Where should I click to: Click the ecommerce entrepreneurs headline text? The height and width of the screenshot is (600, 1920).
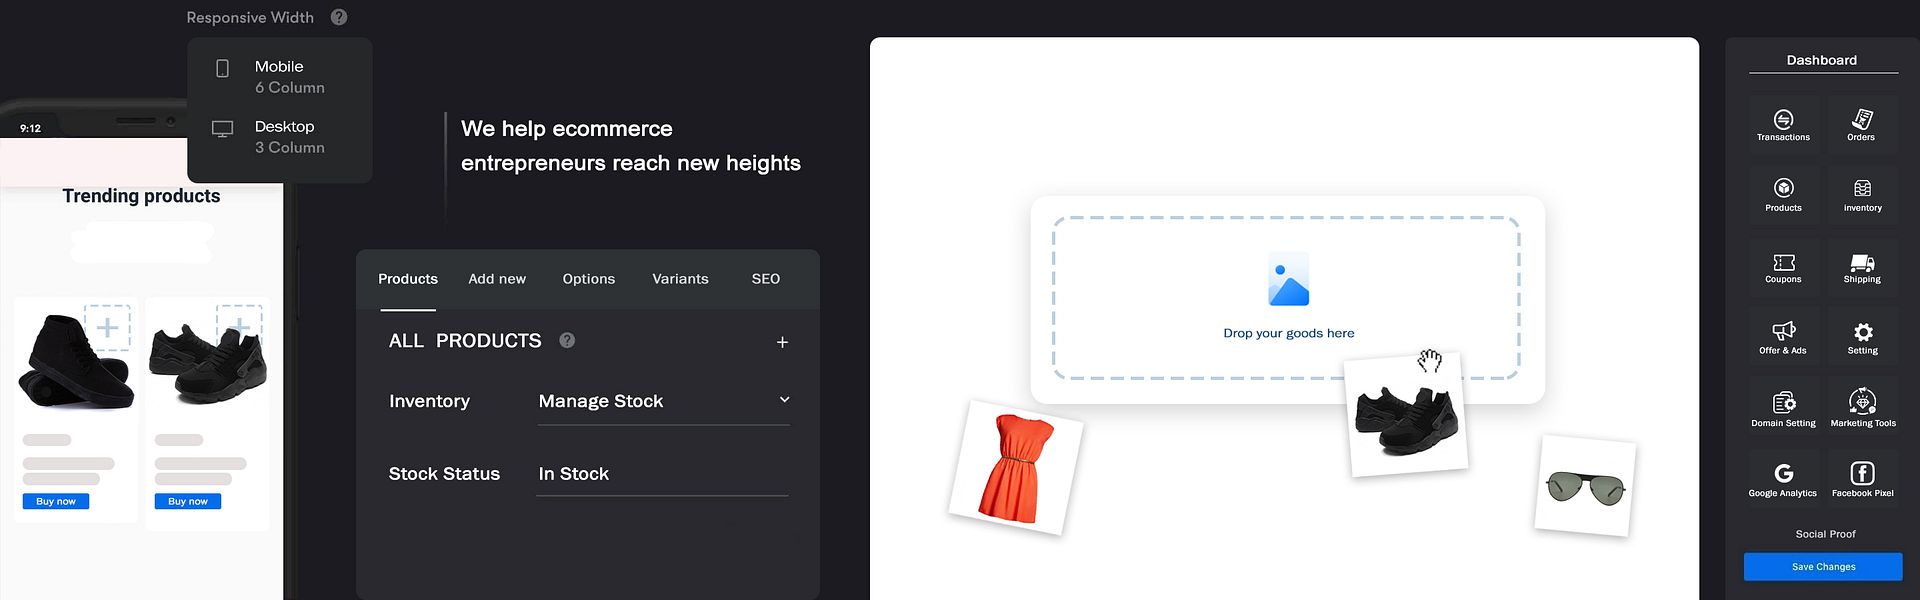coord(630,146)
